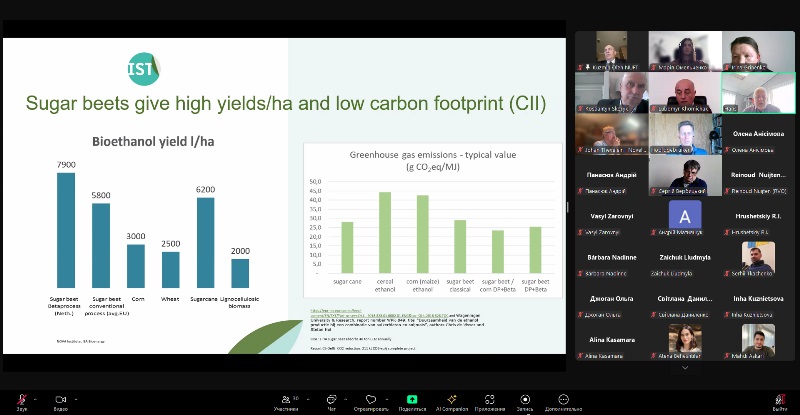Click the 'Bioethanol yield l/ha' chart heading
The width and height of the screenshot is (800, 415).
153,141
